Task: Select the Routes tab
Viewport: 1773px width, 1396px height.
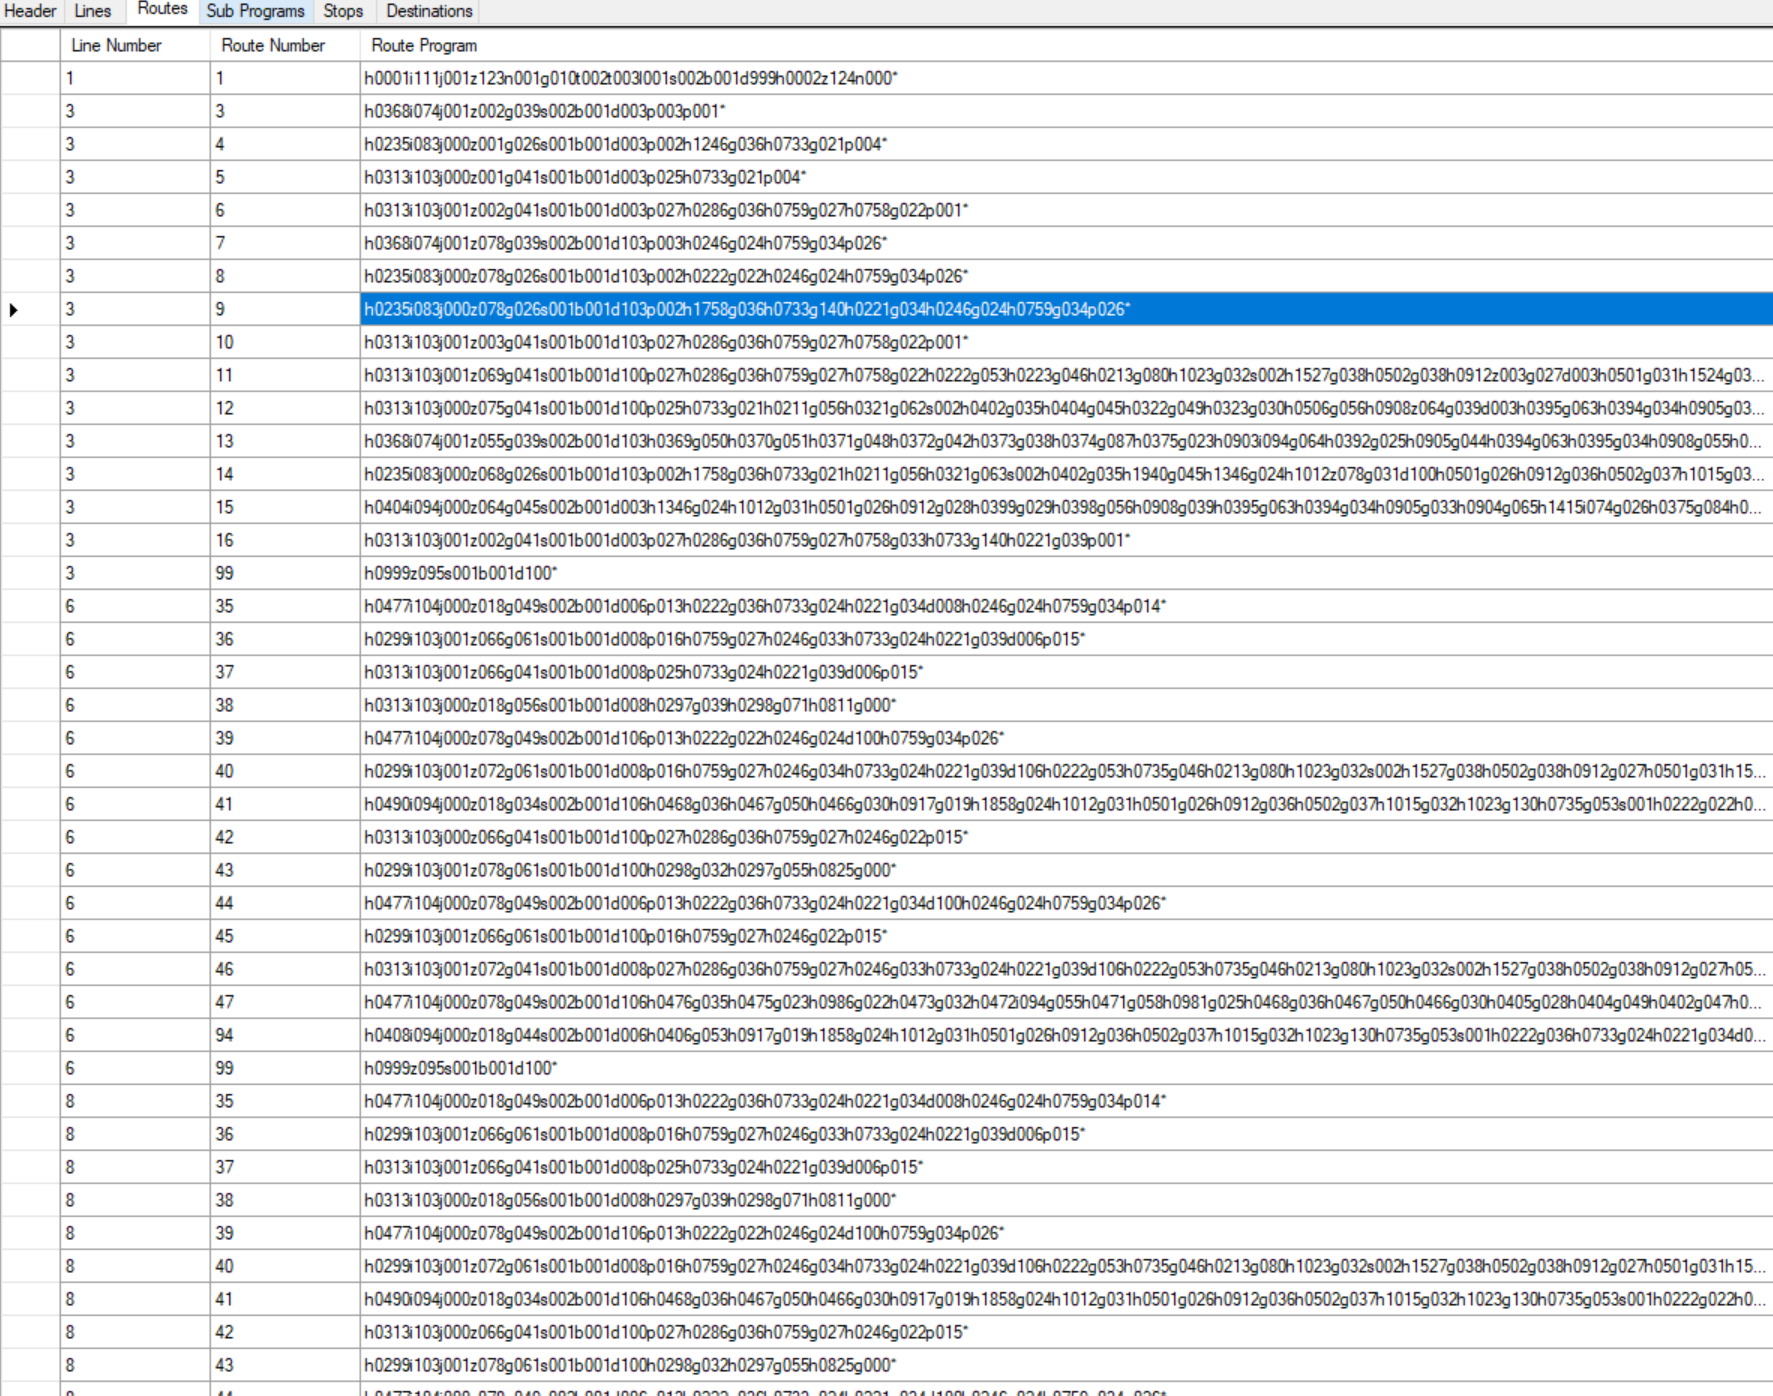Action: click(162, 10)
